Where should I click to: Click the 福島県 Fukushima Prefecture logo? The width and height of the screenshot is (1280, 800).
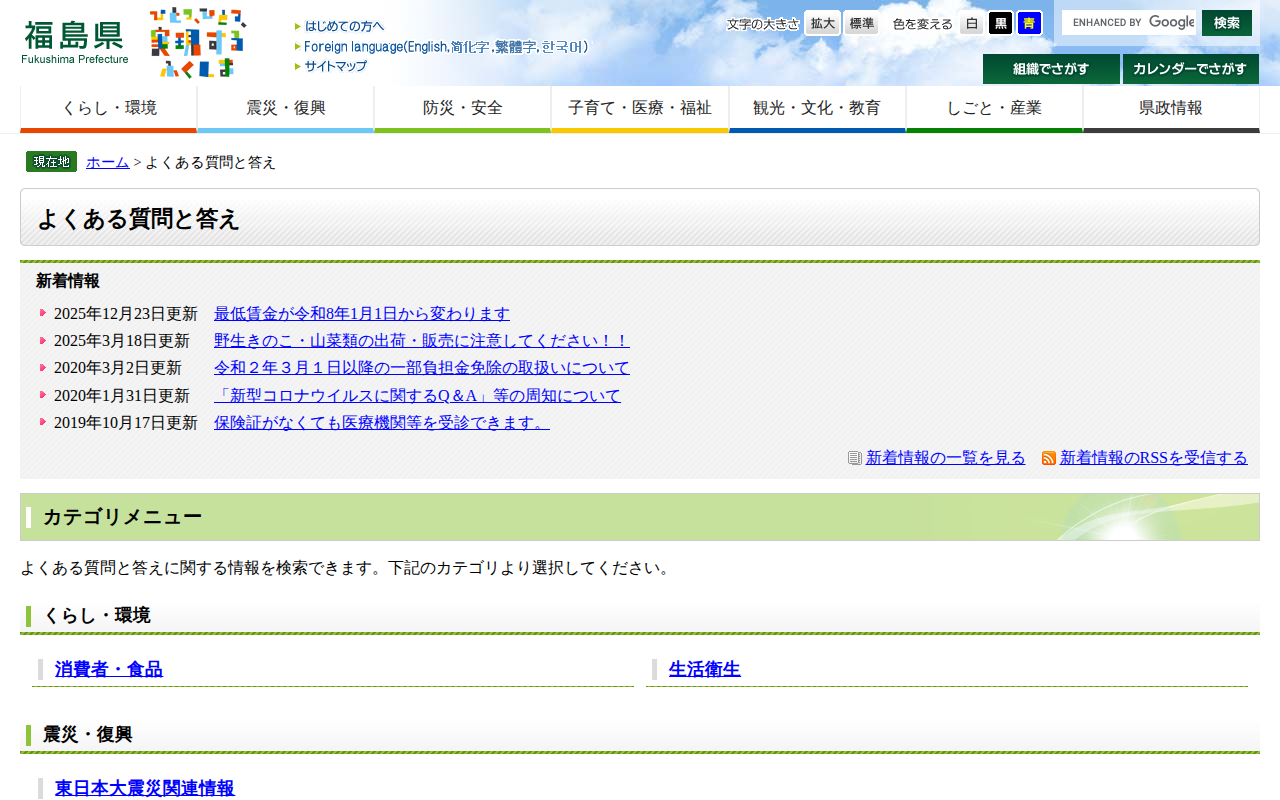pos(75,42)
